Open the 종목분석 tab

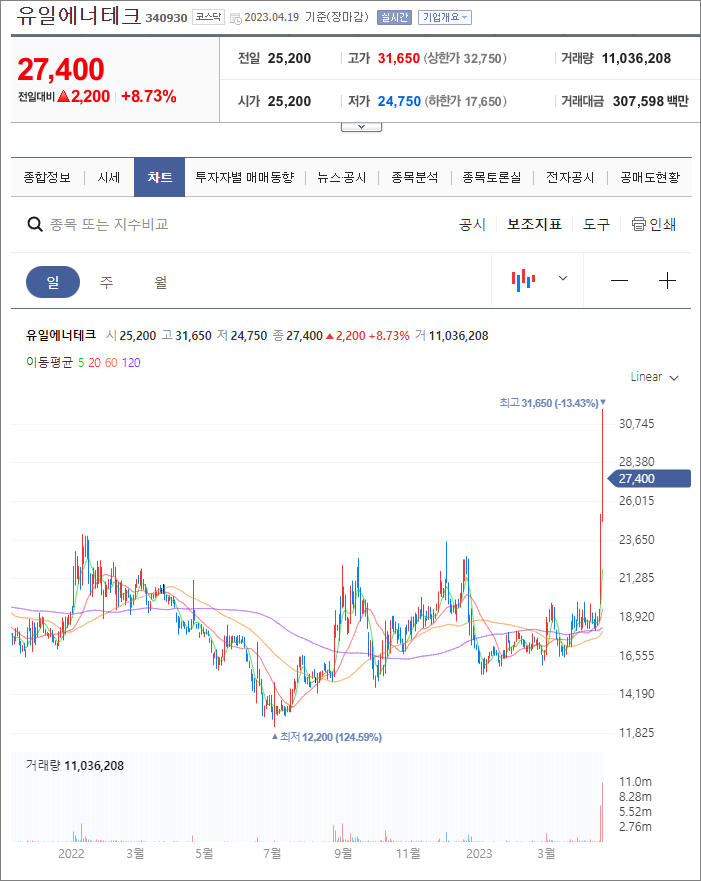[x=415, y=178]
